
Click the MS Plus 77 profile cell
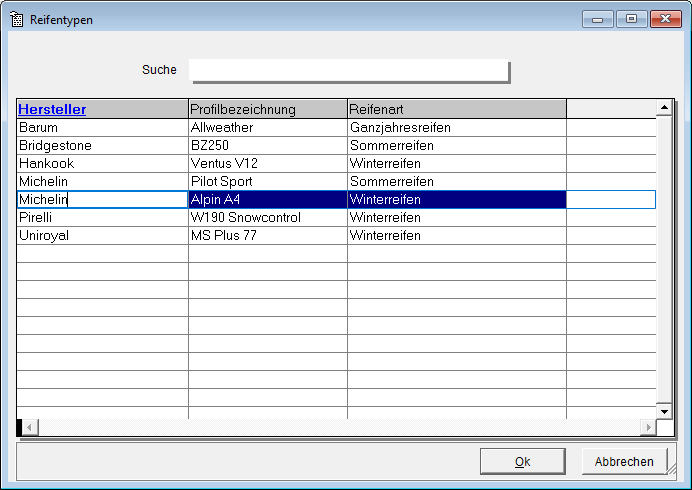[x=268, y=236]
